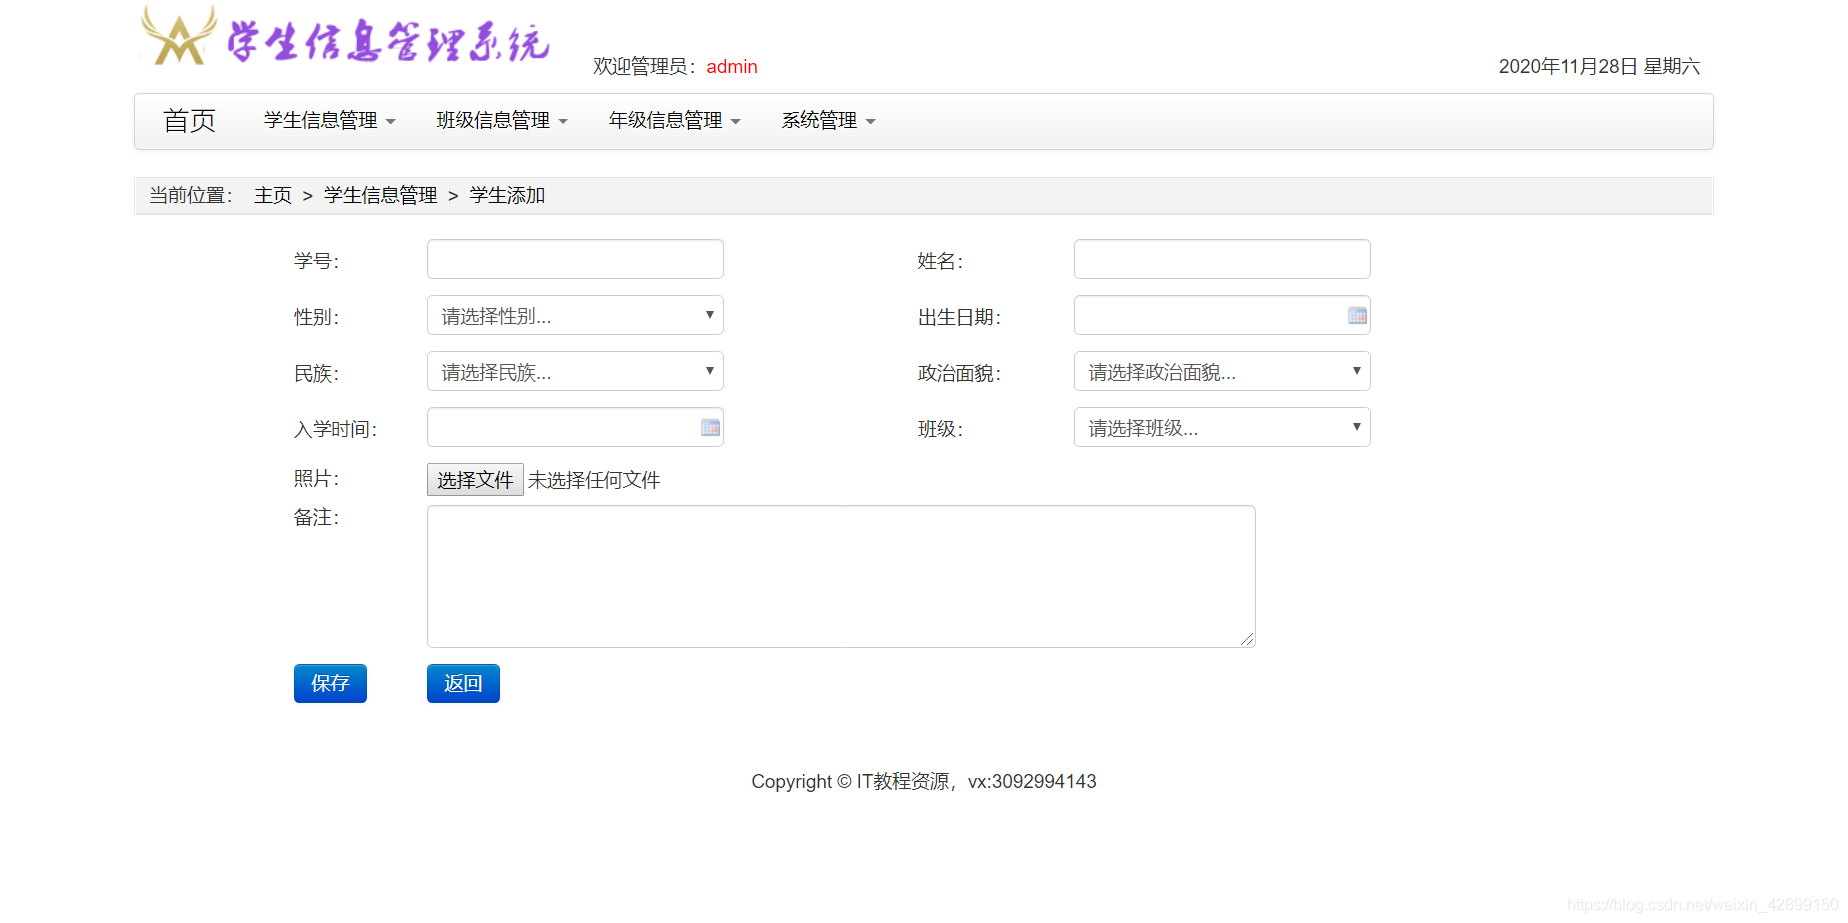Screen dimensions: 1848x923
Task: Expand the 班级 dropdown
Action: tap(1222, 427)
